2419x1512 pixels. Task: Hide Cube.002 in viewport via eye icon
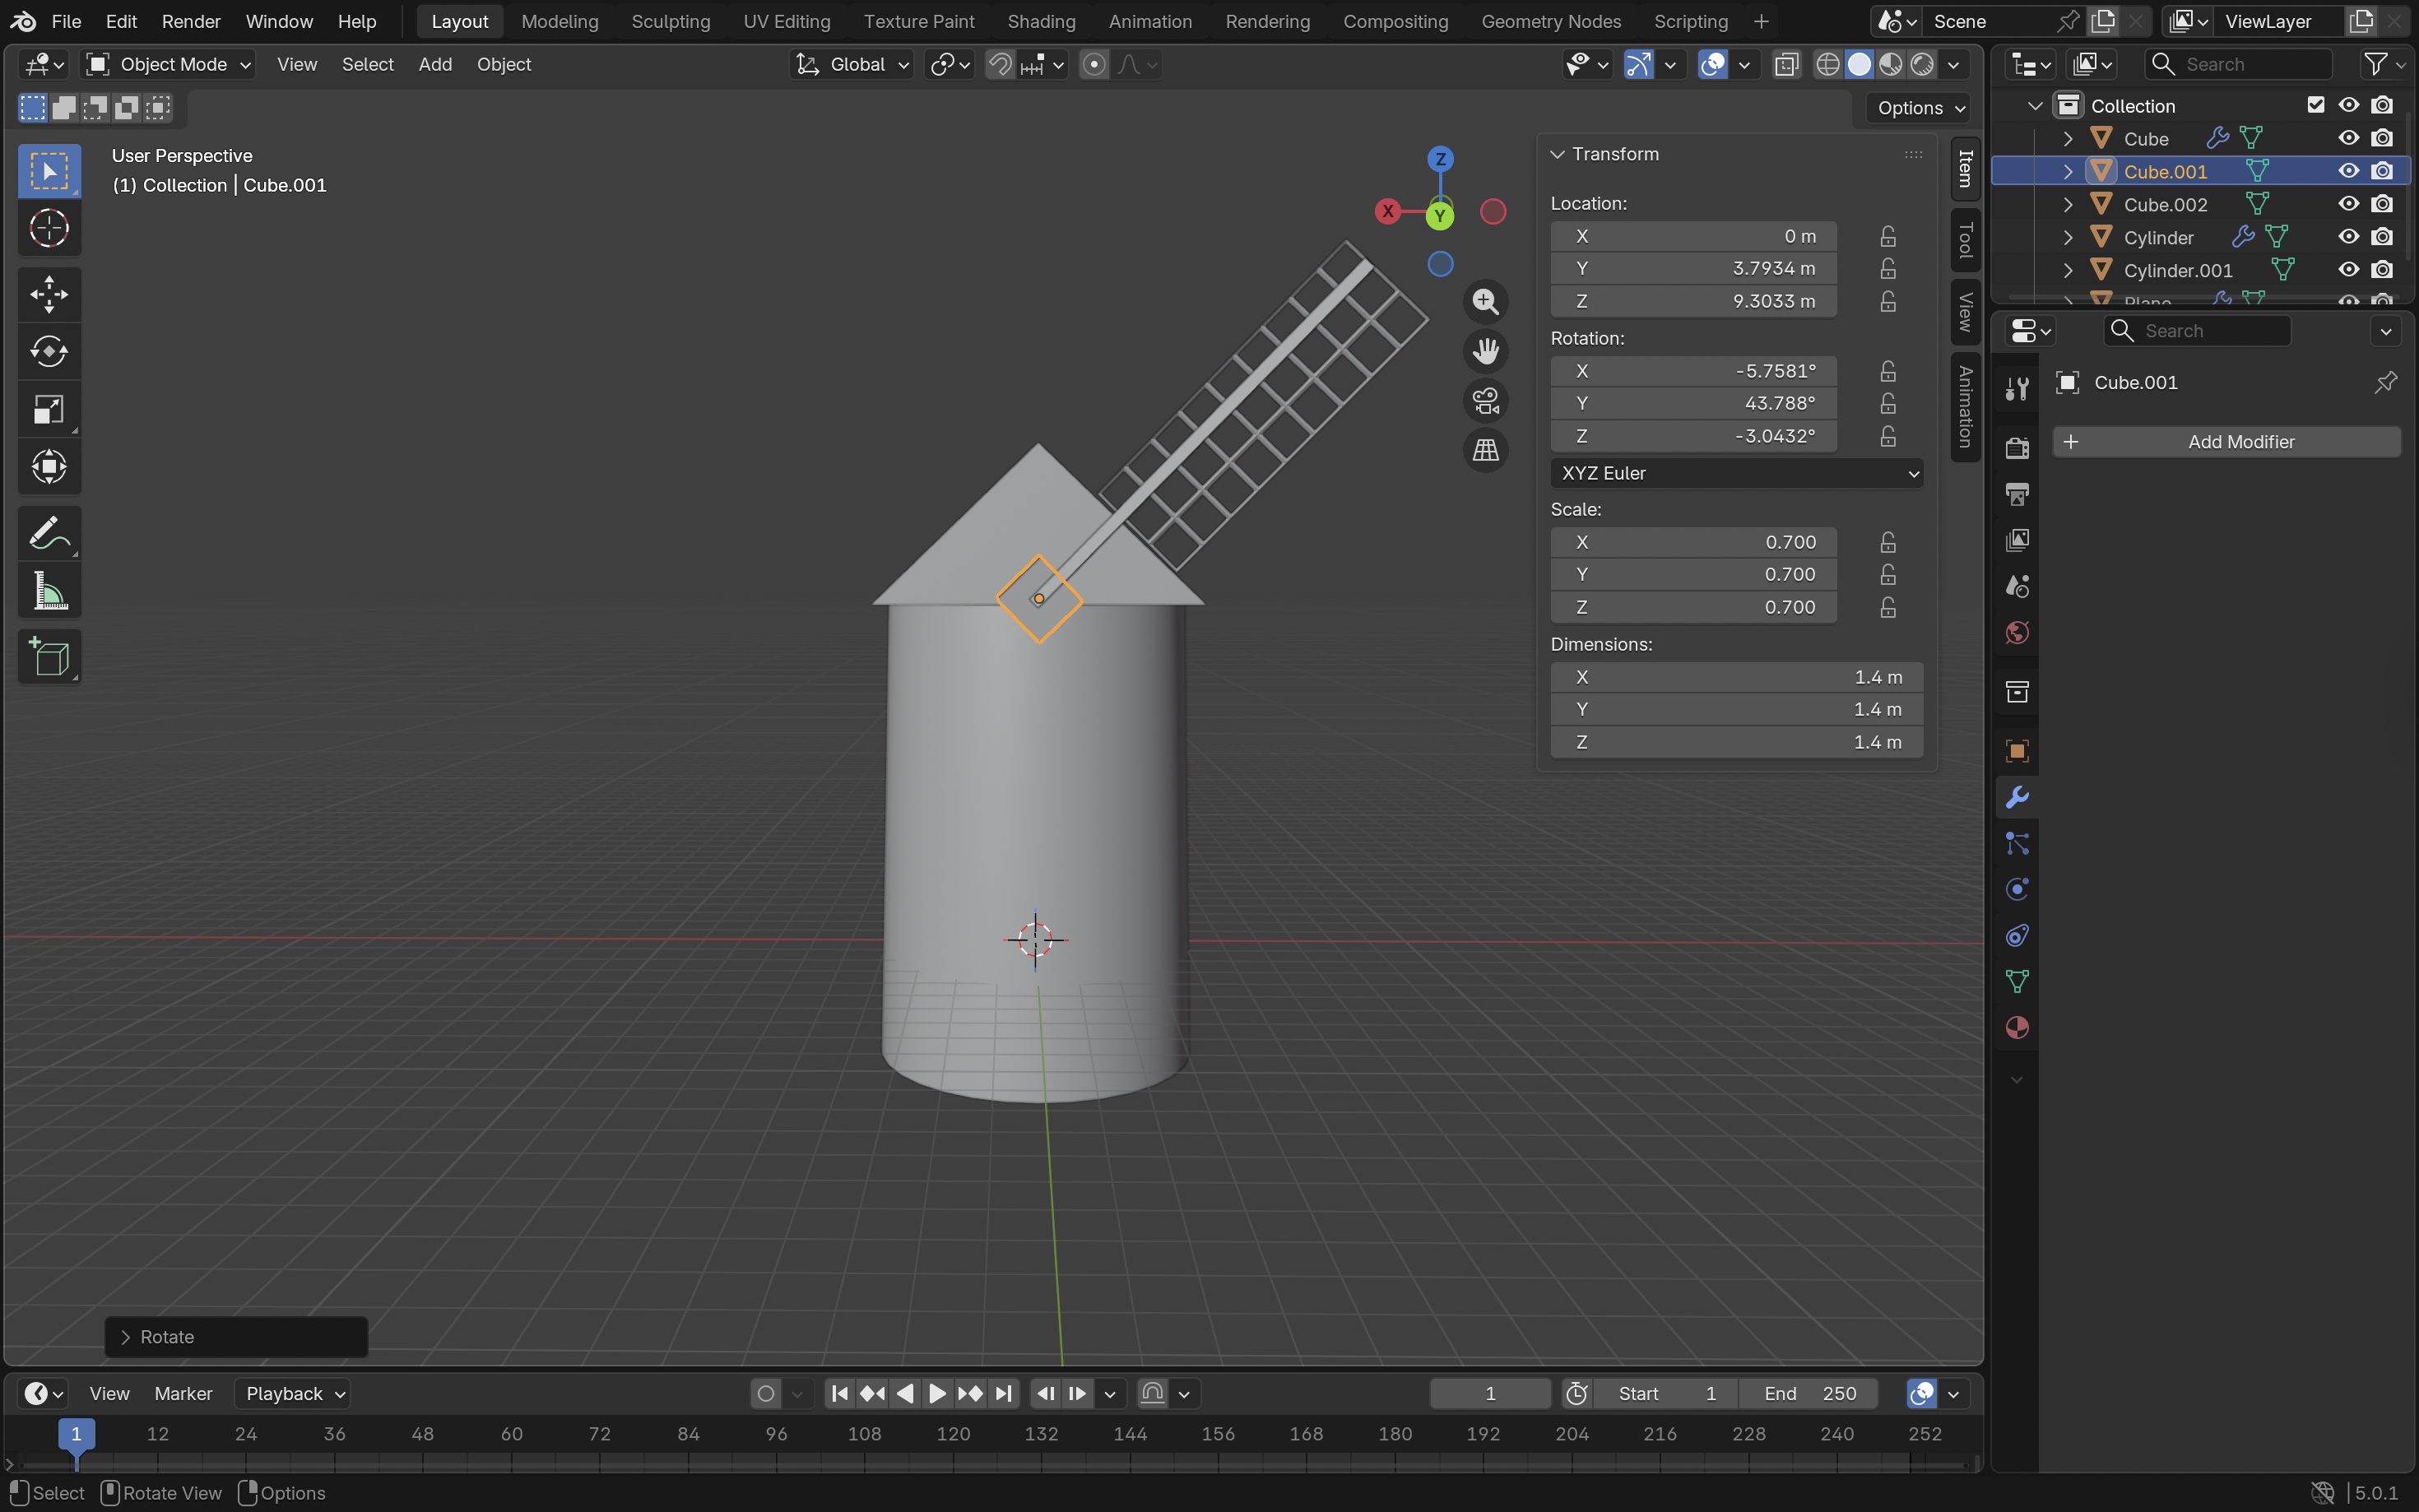click(x=2348, y=204)
